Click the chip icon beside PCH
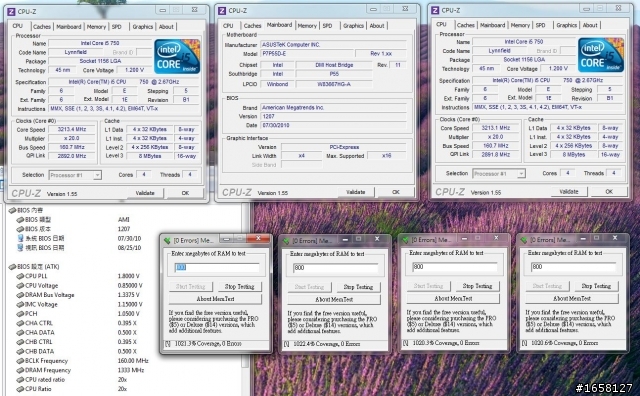640x396 pixels. (x=20, y=314)
